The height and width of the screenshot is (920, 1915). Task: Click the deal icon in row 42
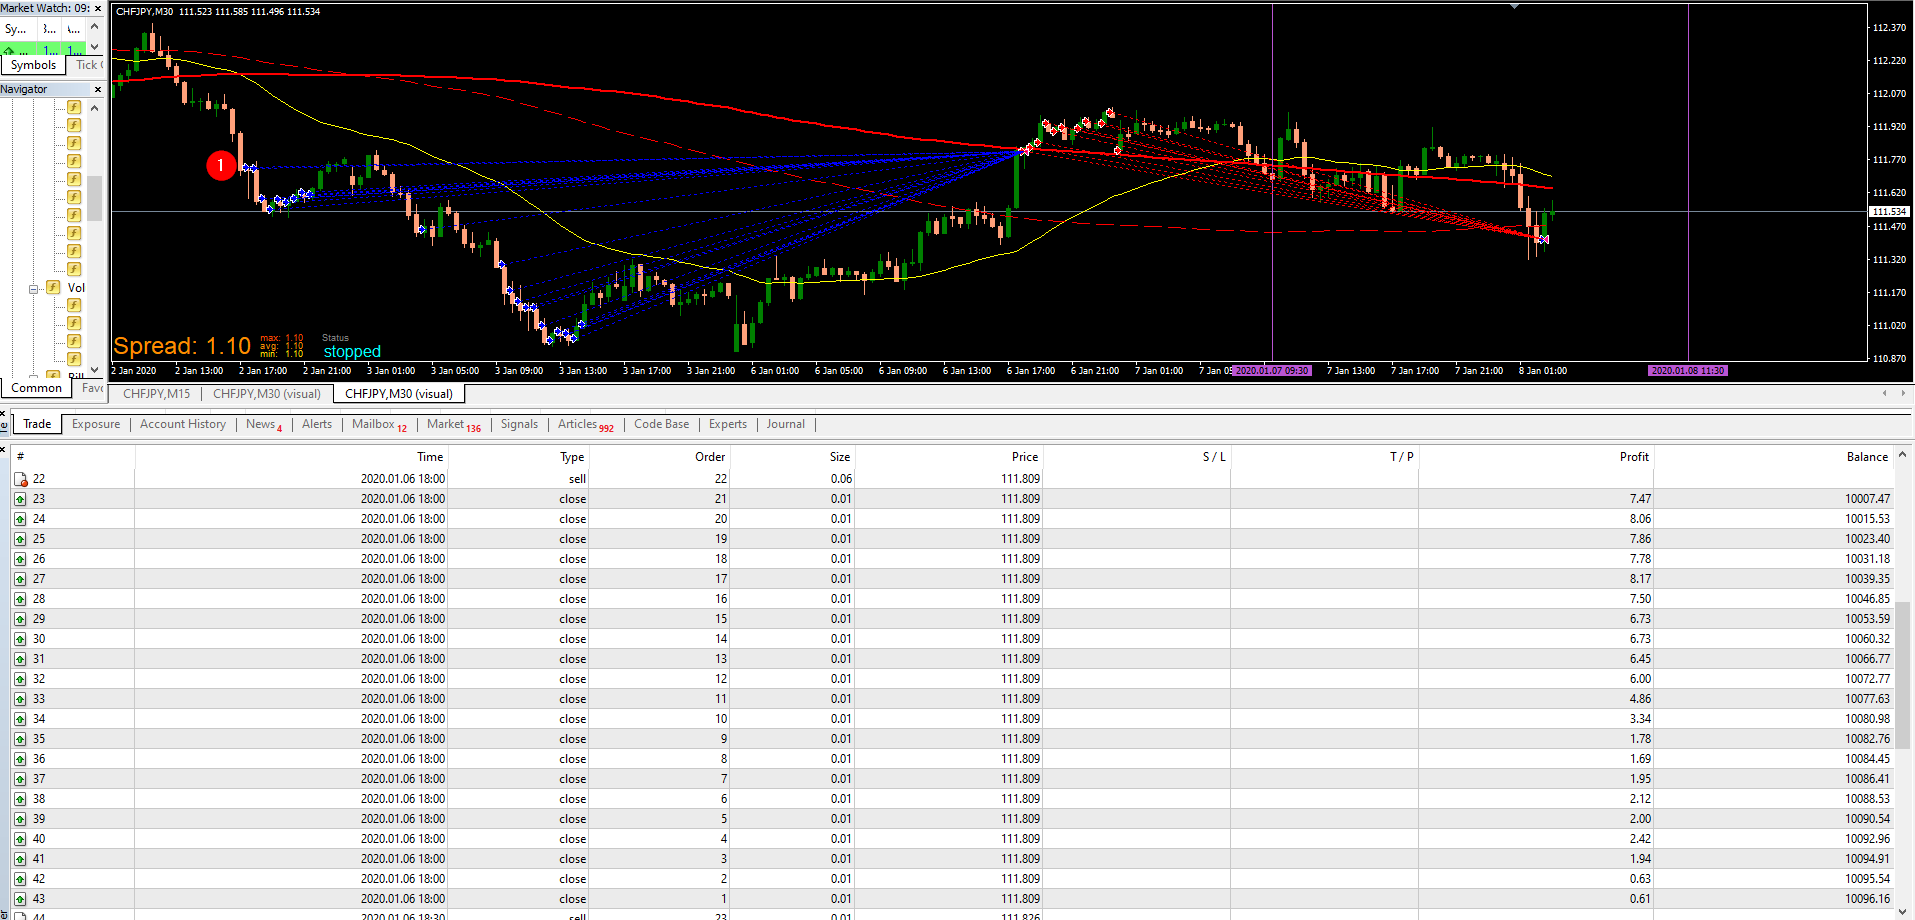point(20,879)
